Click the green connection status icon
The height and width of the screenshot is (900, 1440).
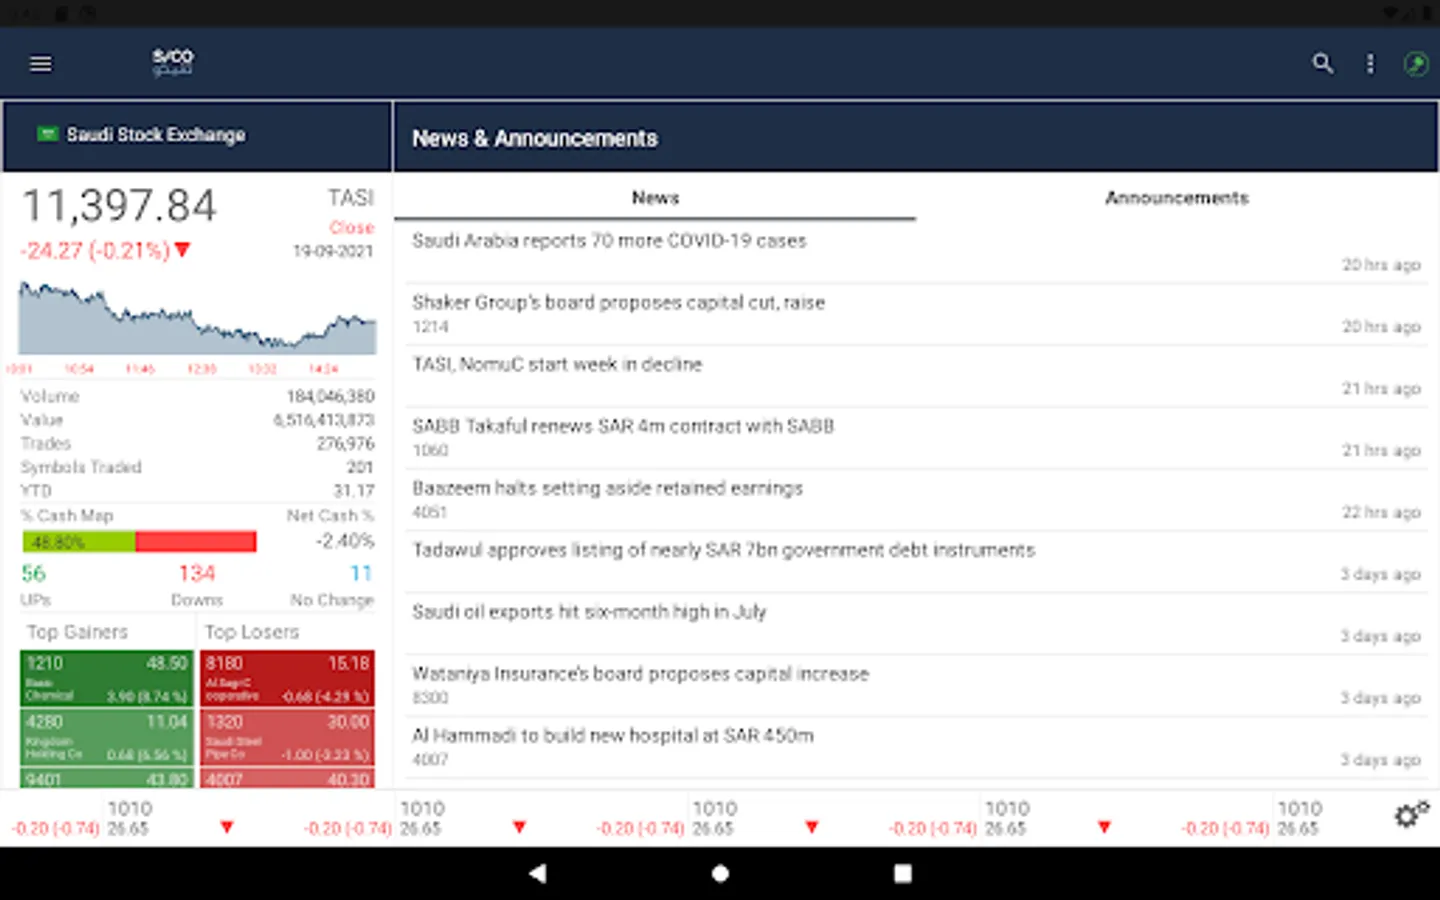click(x=1416, y=64)
